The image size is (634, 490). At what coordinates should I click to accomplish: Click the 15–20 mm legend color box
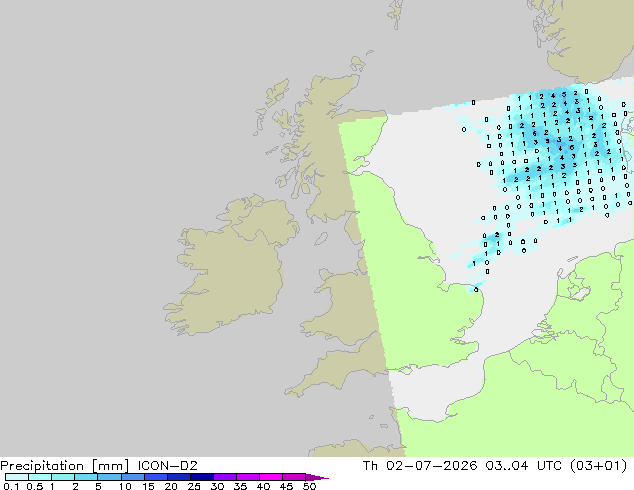point(155,477)
